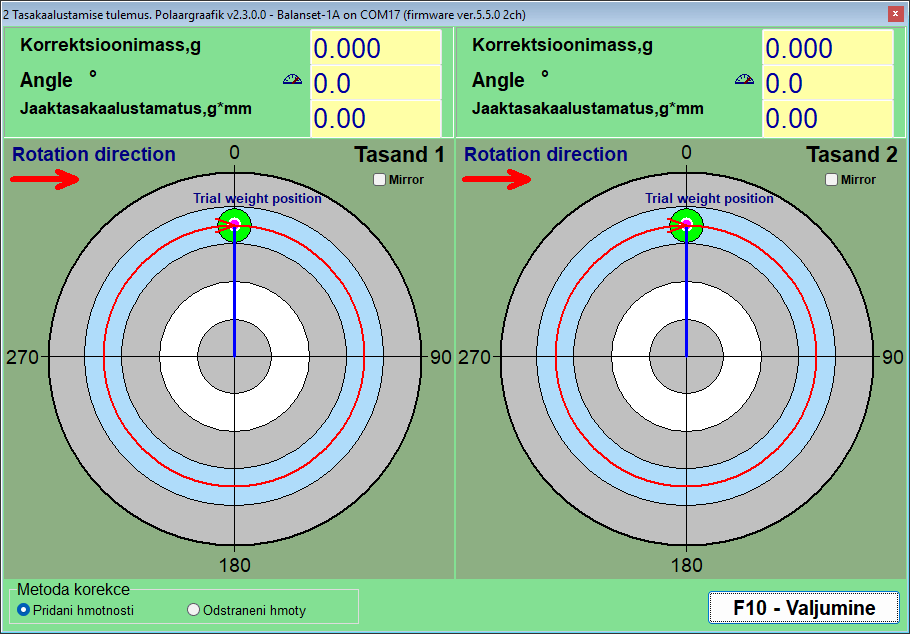This screenshot has height=634, width=910.
Task: Click the Metoda korekce group label
Action: pos(73,589)
